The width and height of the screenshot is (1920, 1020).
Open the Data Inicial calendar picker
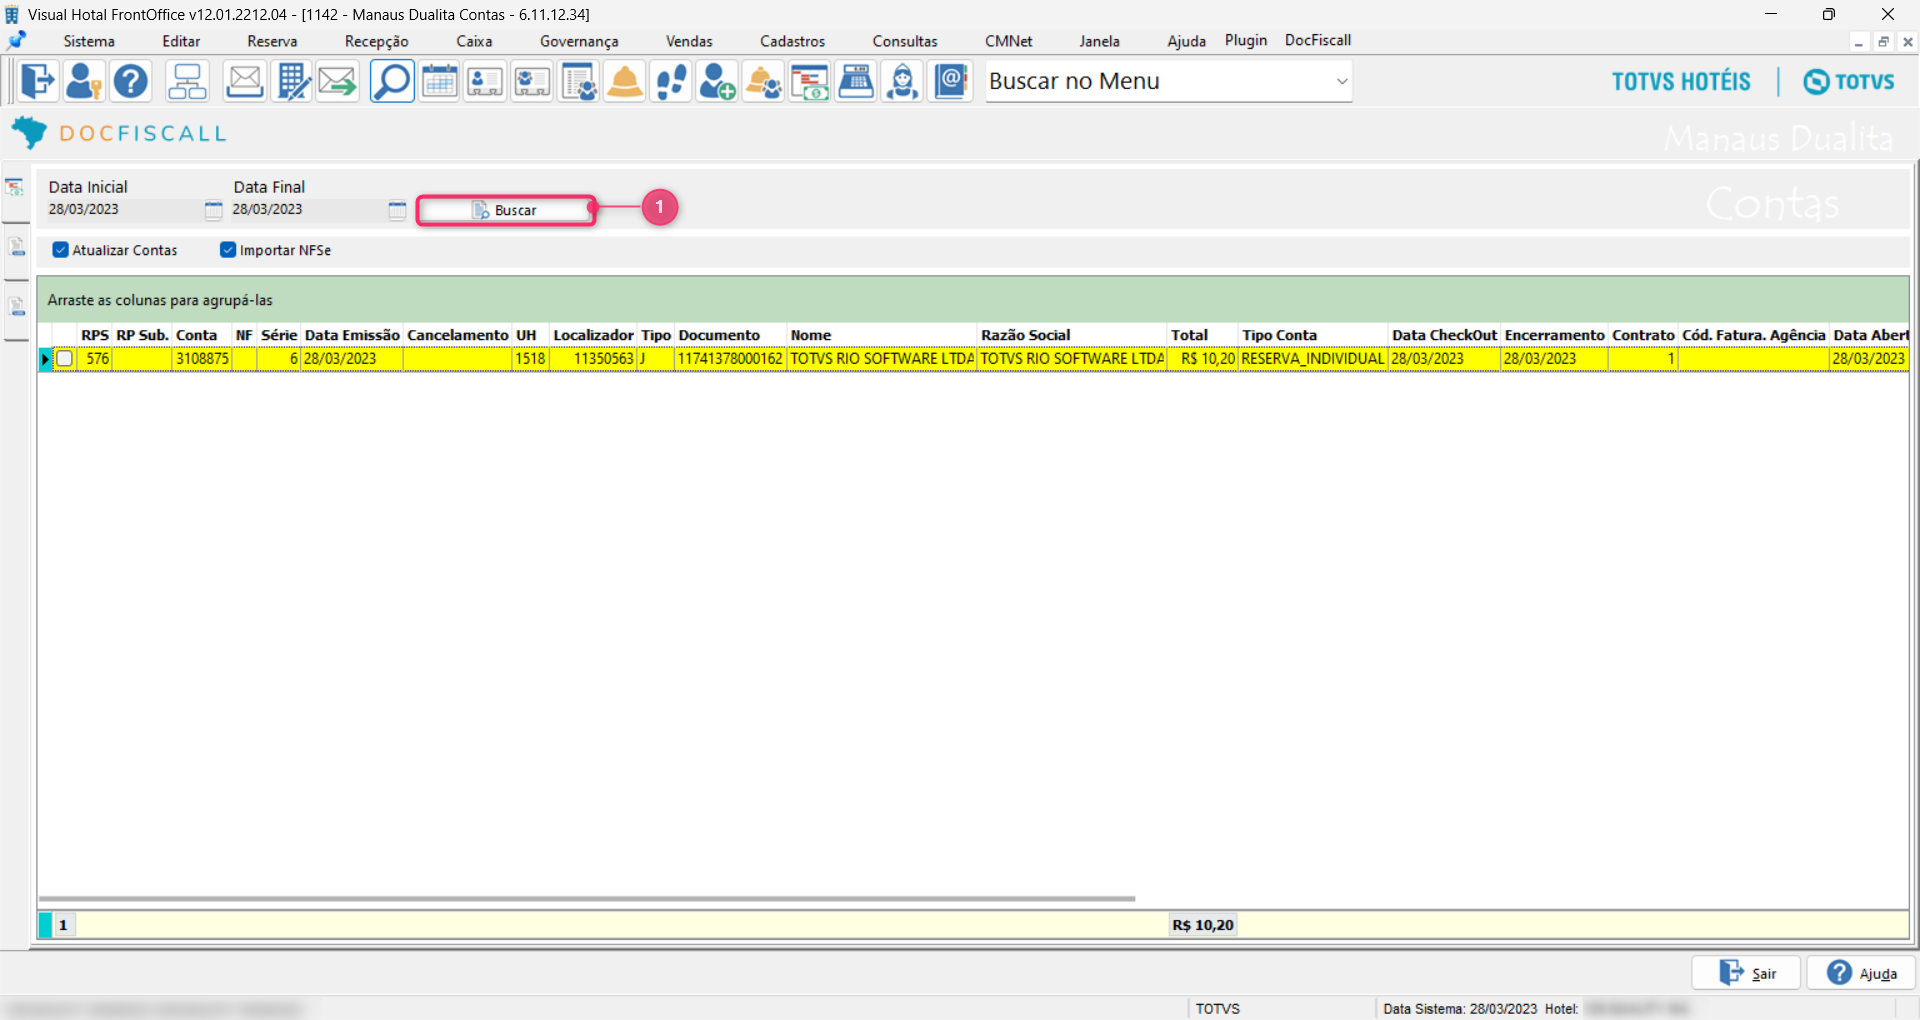(213, 210)
